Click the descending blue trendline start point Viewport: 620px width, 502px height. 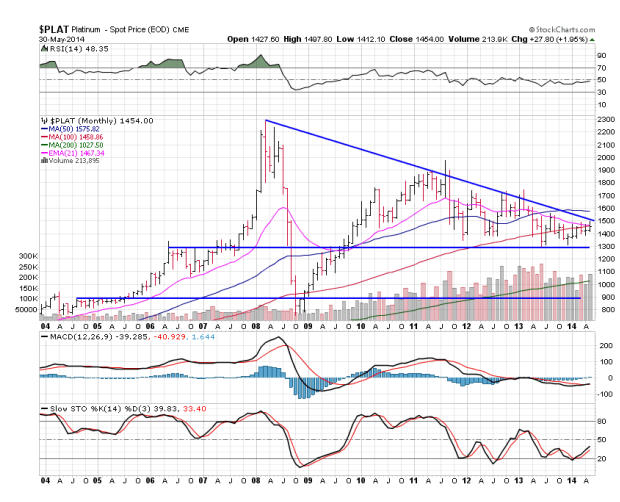(x=266, y=120)
